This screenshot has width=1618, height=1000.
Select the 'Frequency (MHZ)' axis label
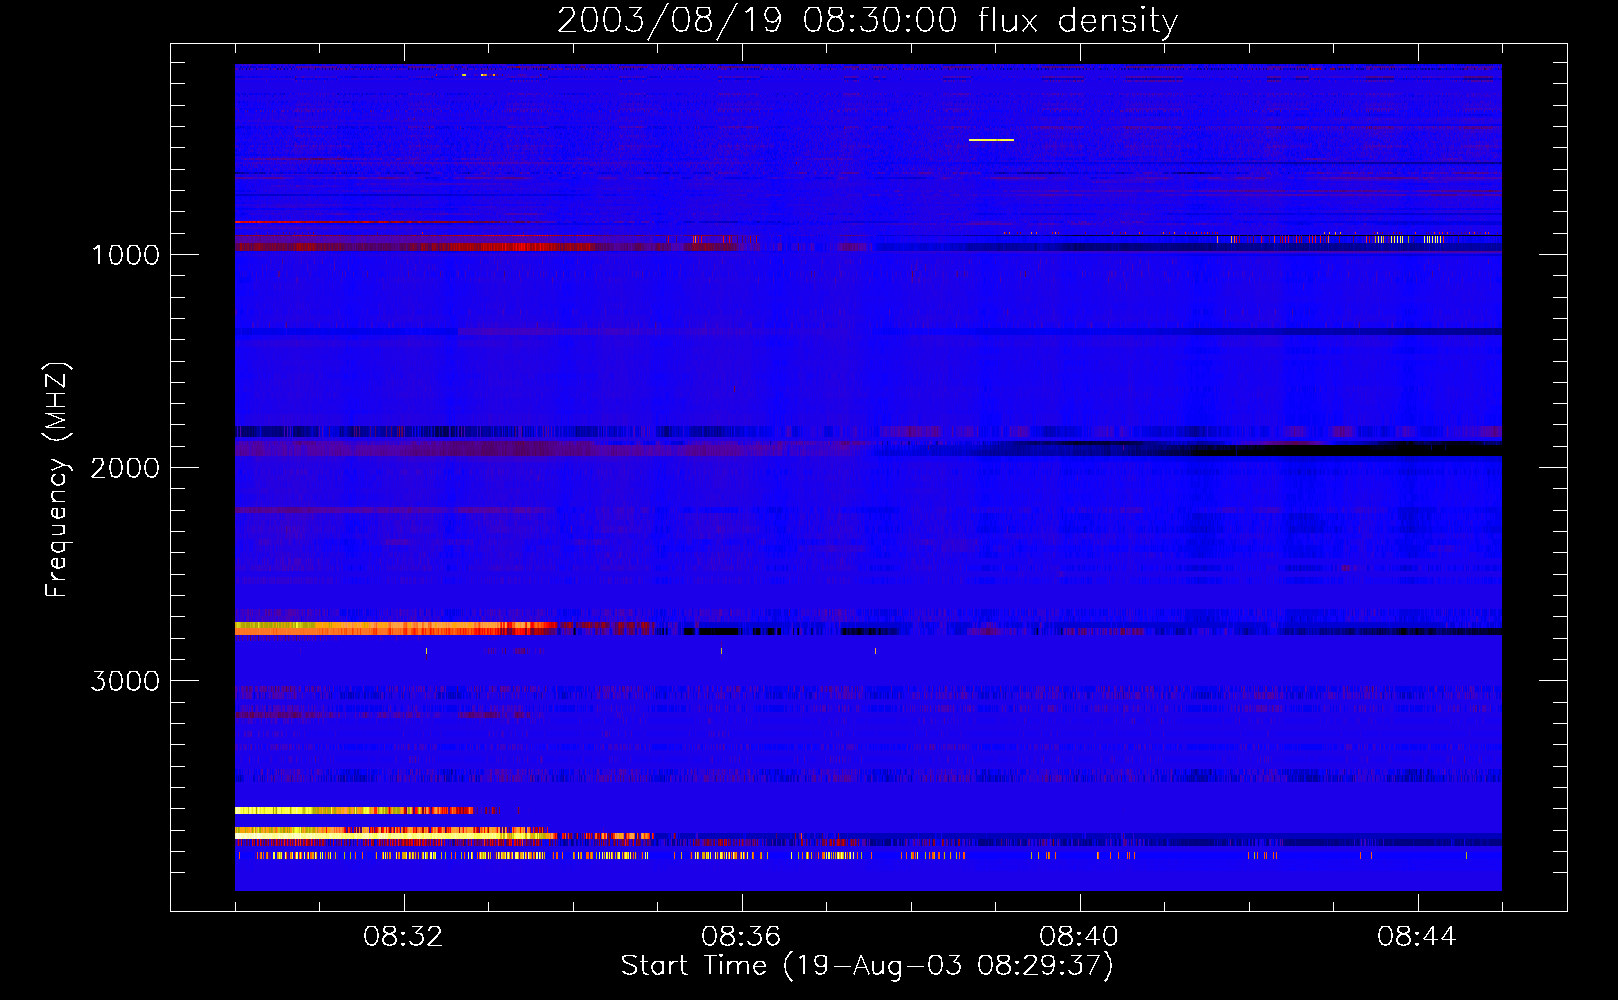pyautogui.click(x=58, y=480)
